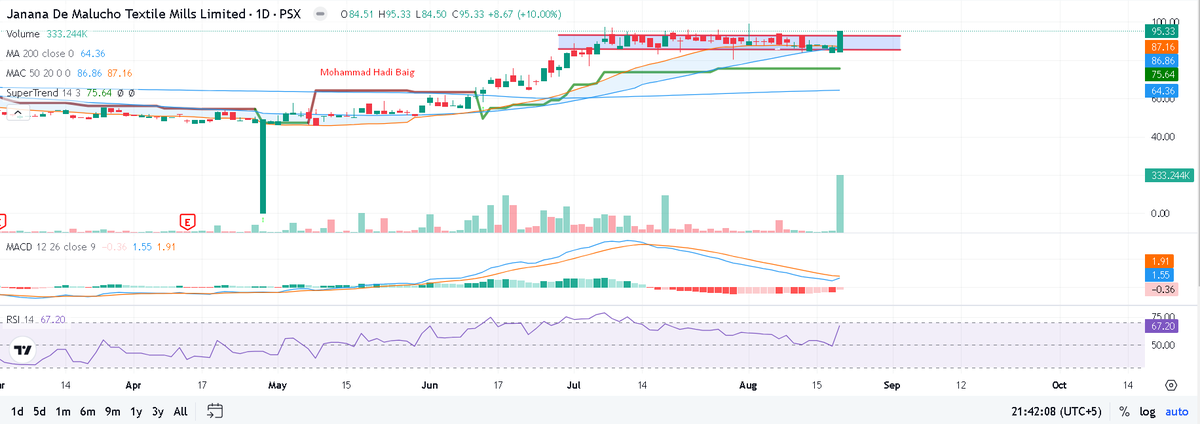The height and width of the screenshot is (424, 1200).
Task: Open the Go to date calendar icon
Action: pos(214,411)
